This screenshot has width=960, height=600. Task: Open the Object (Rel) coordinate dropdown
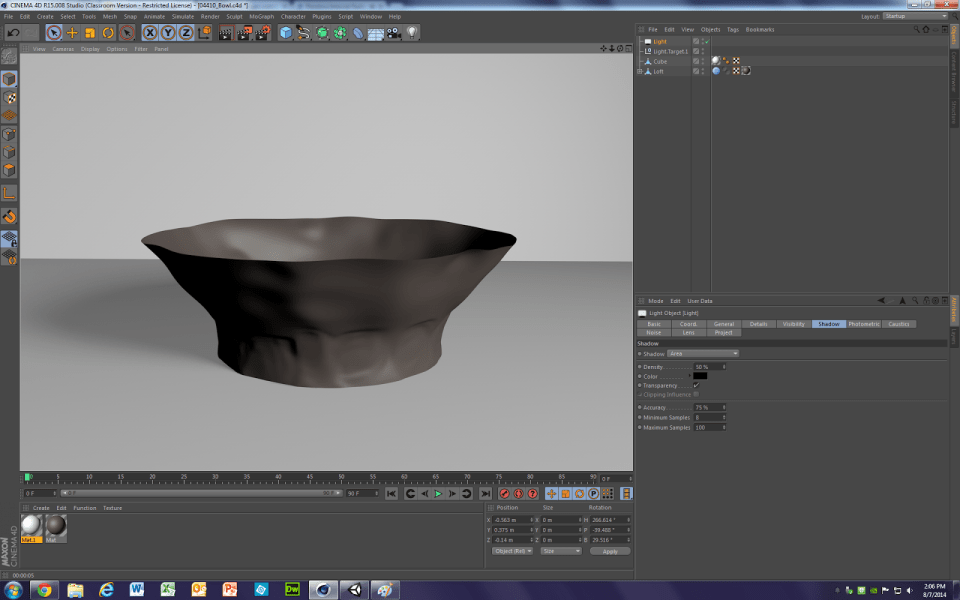pyautogui.click(x=513, y=551)
